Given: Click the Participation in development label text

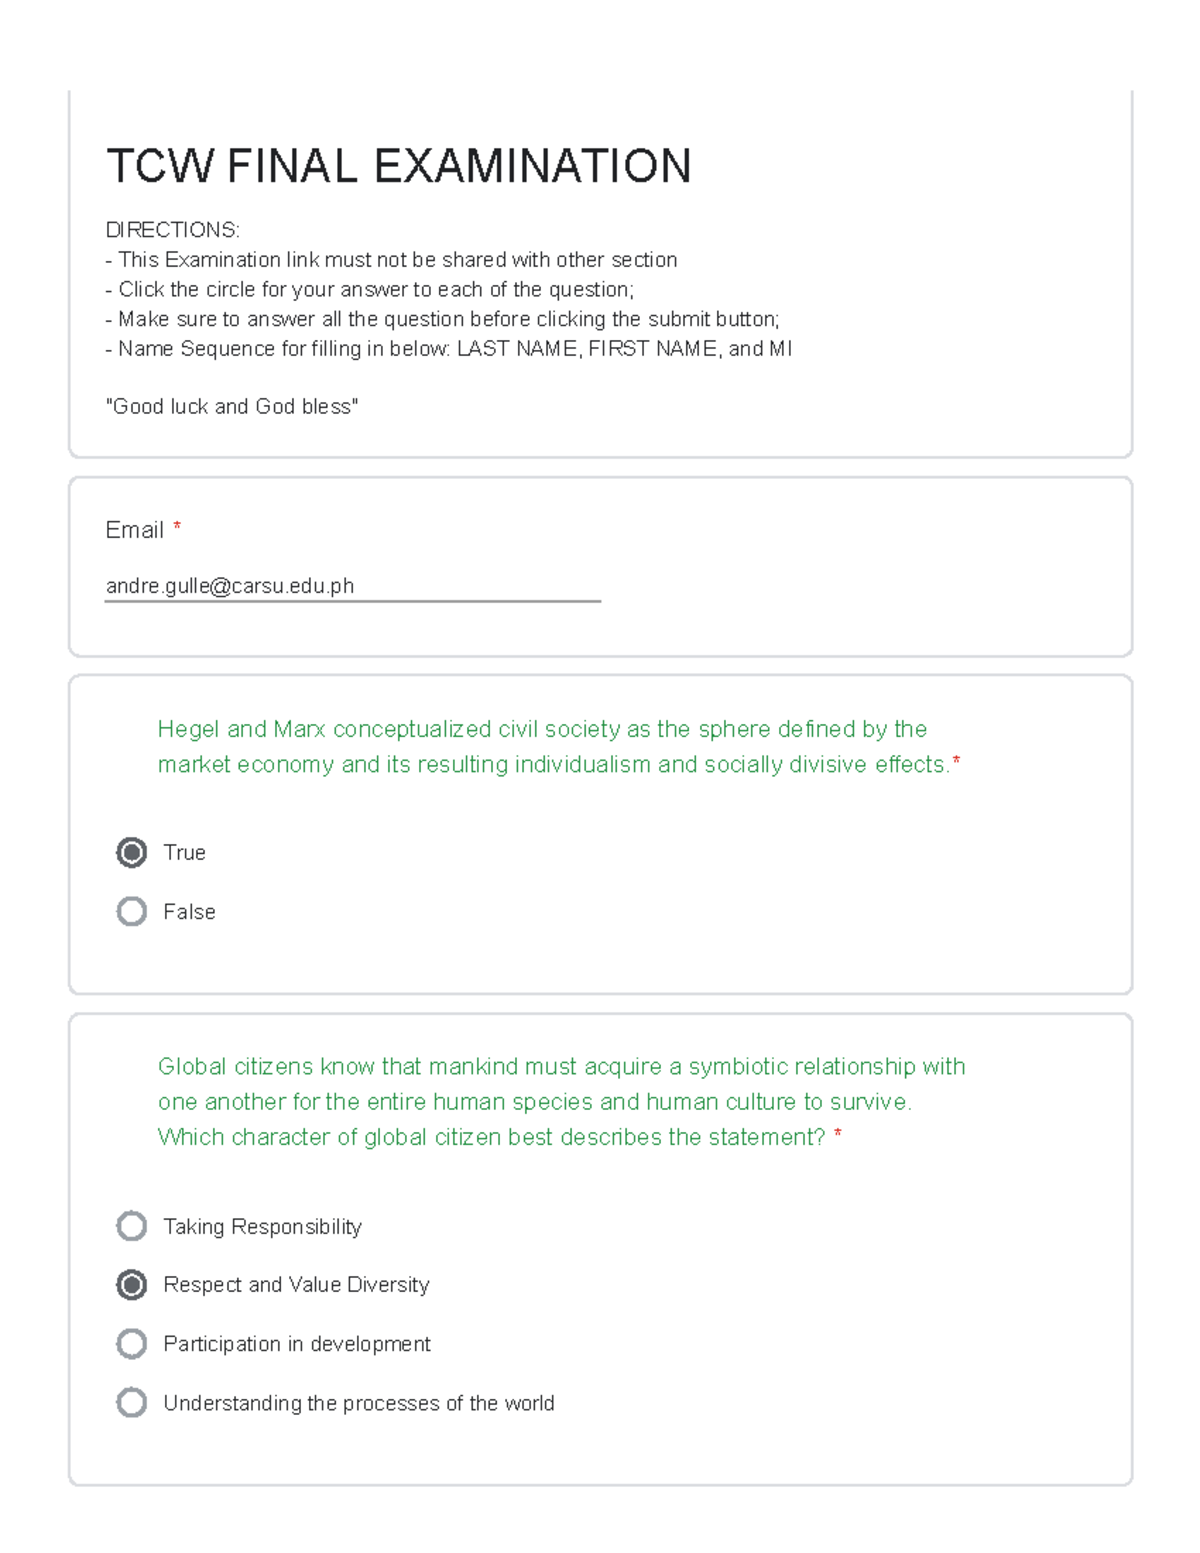Looking at the screenshot, I should pyautogui.click(x=297, y=1343).
